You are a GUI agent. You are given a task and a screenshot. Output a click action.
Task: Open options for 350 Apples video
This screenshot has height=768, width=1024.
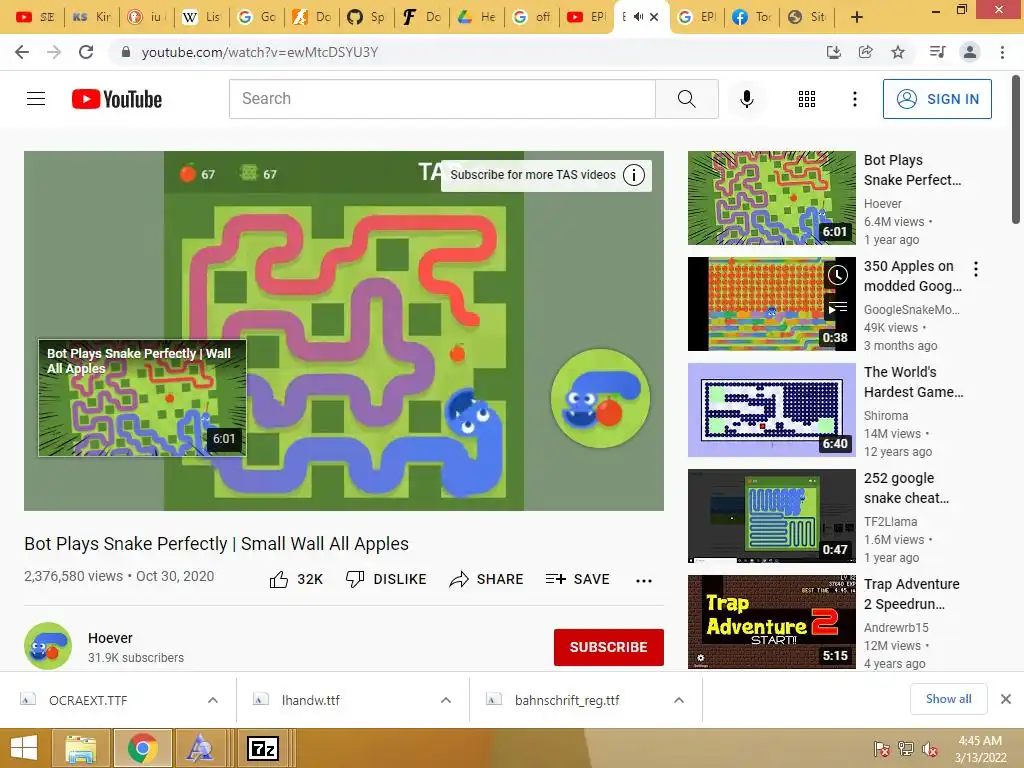(976, 268)
